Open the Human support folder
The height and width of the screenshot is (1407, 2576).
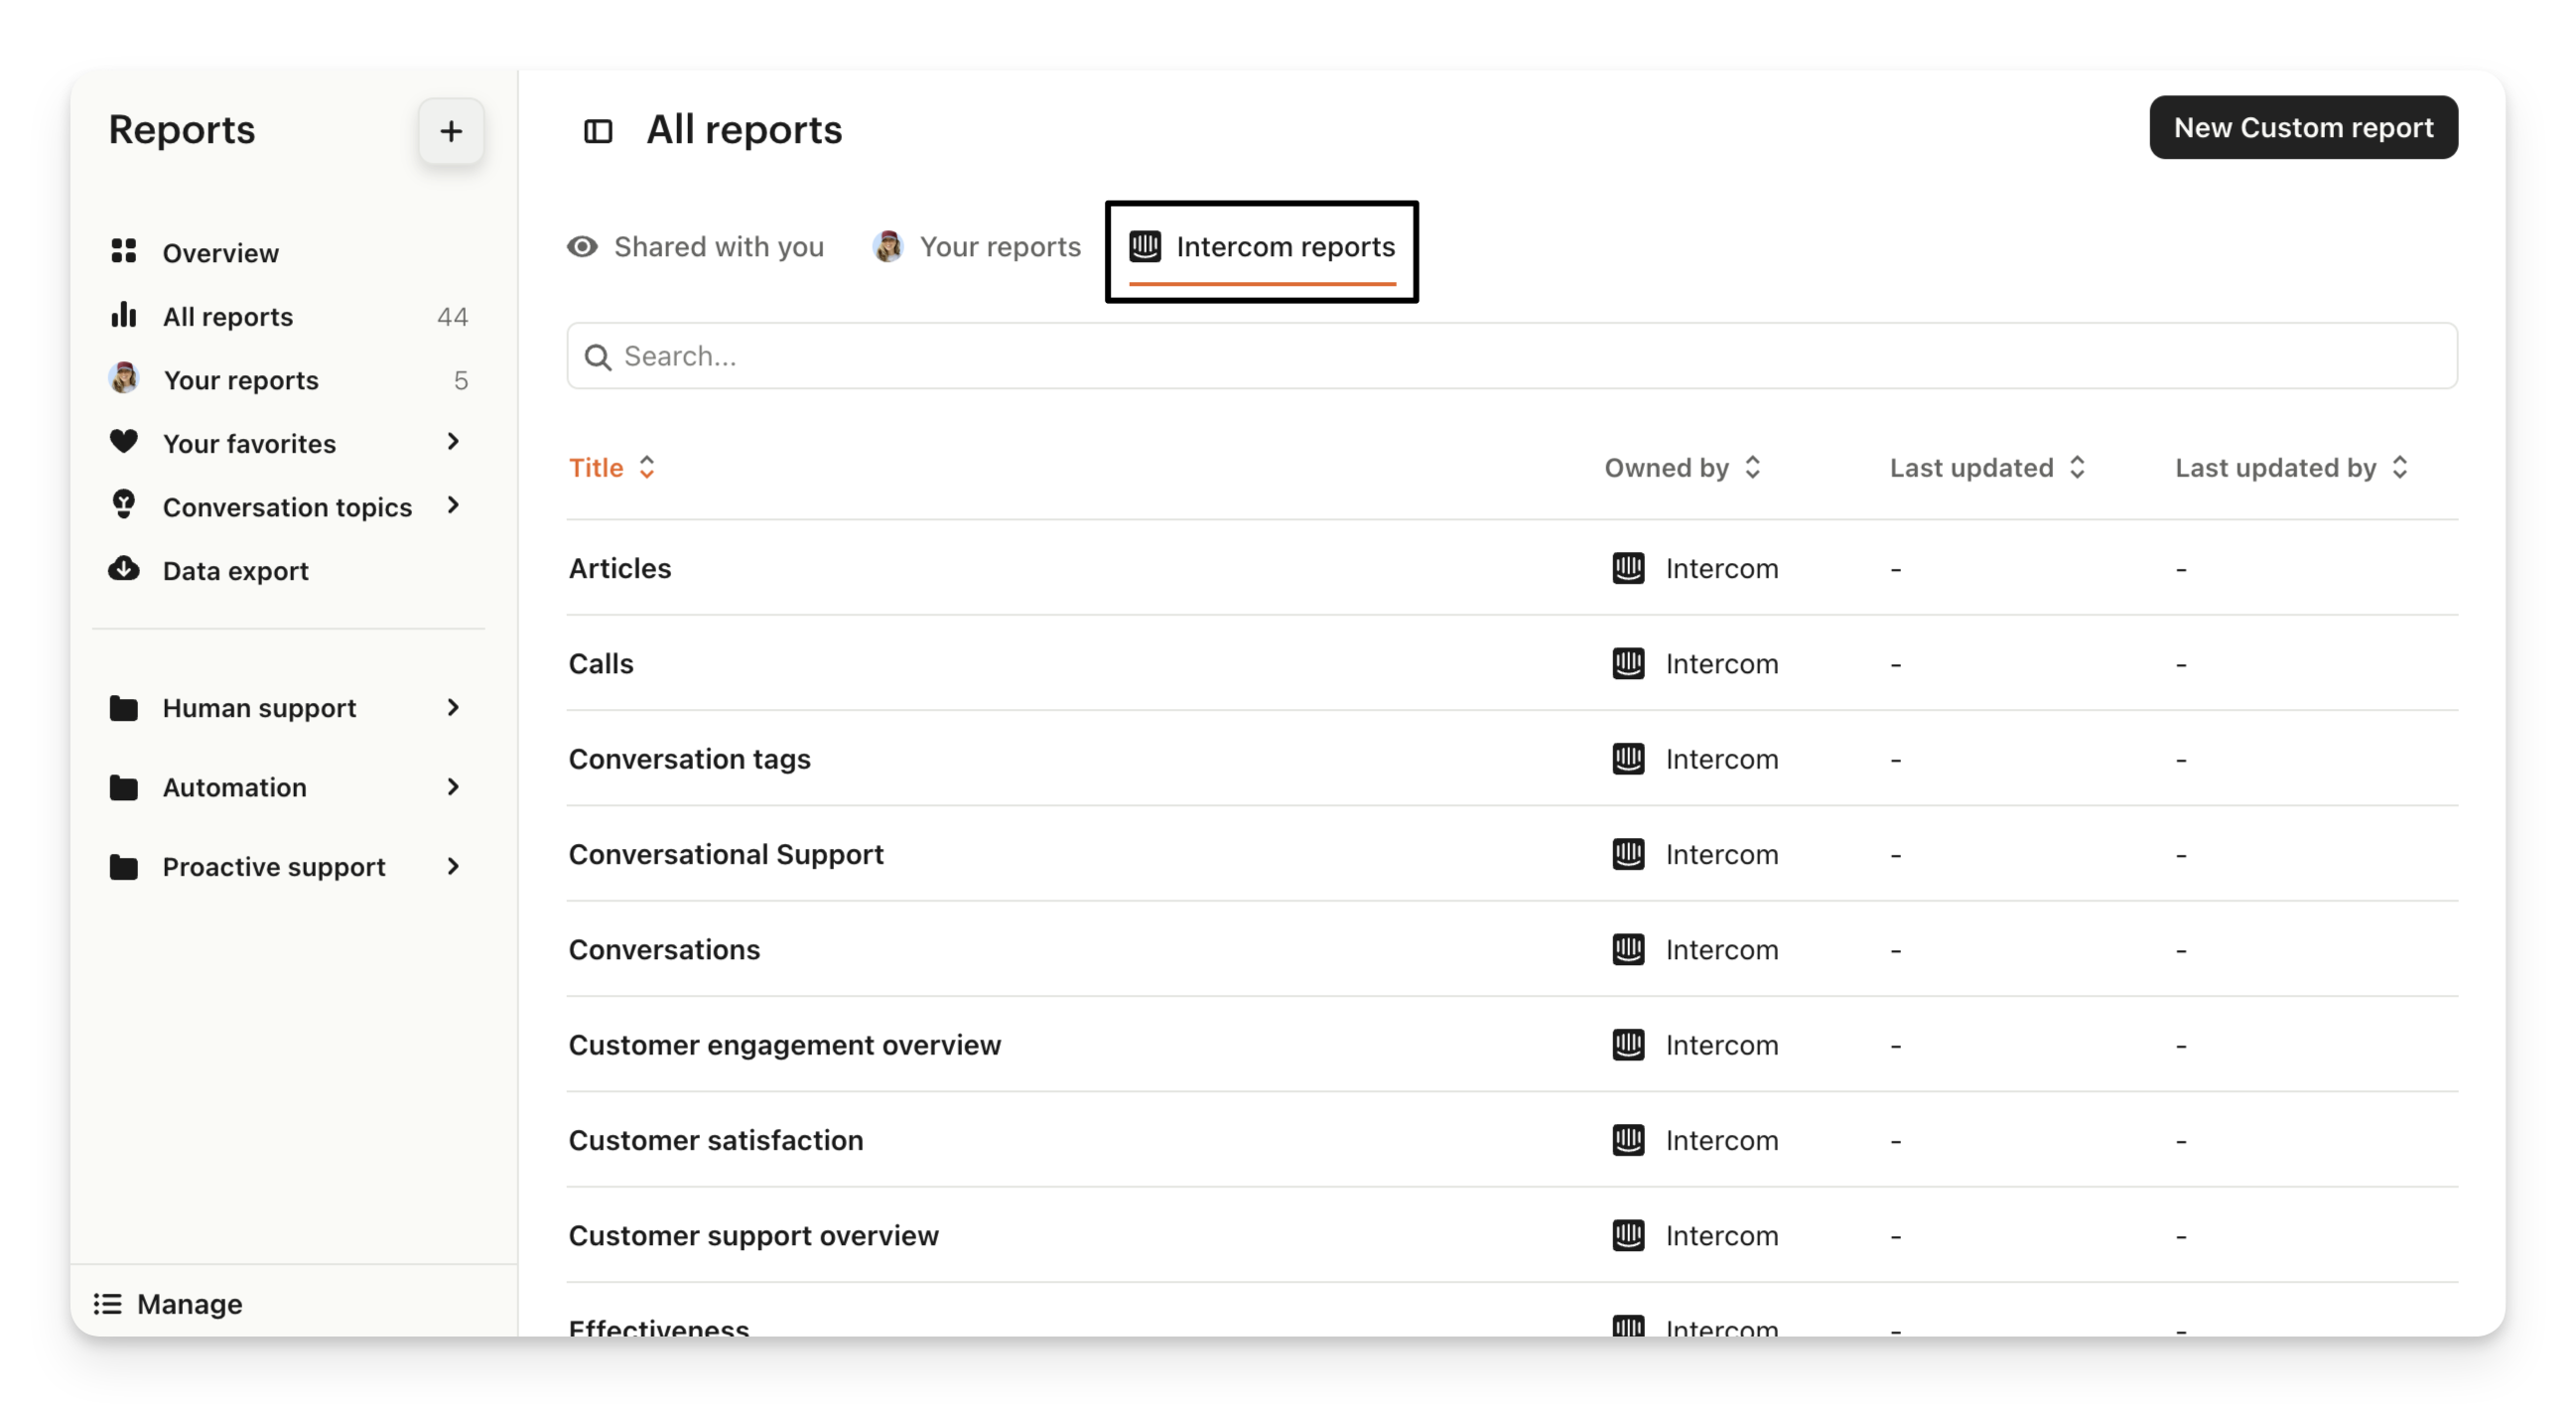point(259,708)
